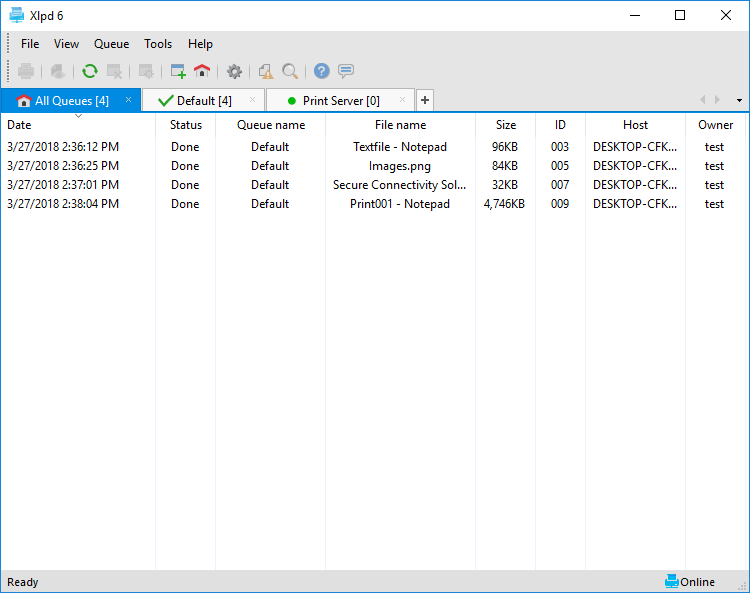Click the magnifying glass search icon
This screenshot has height=593, width=750.
(290, 71)
